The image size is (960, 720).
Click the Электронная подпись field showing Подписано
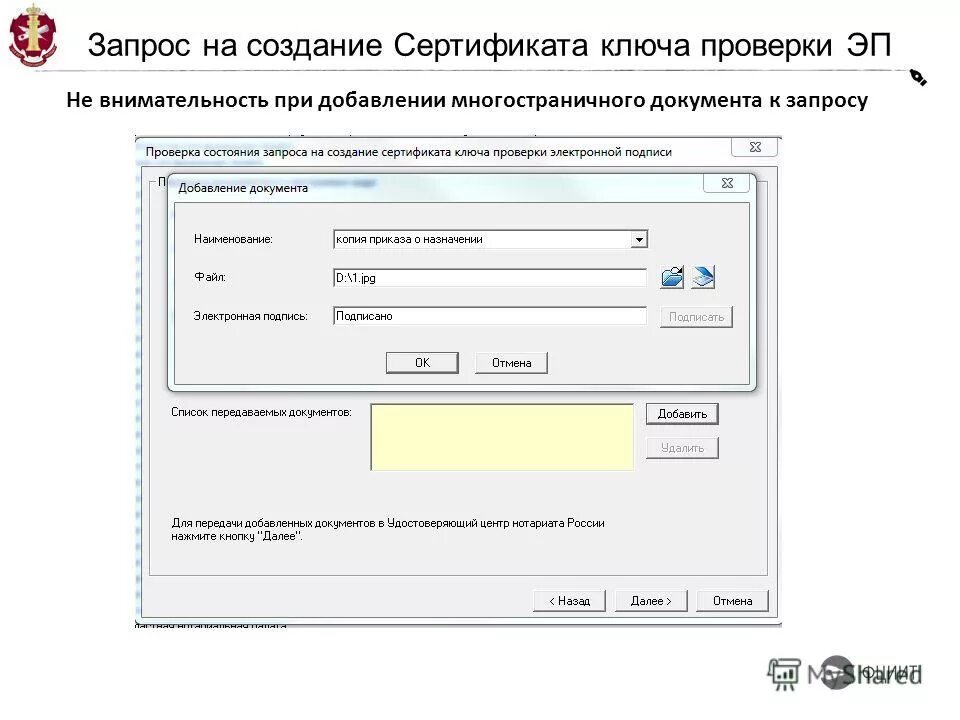(490, 315)
